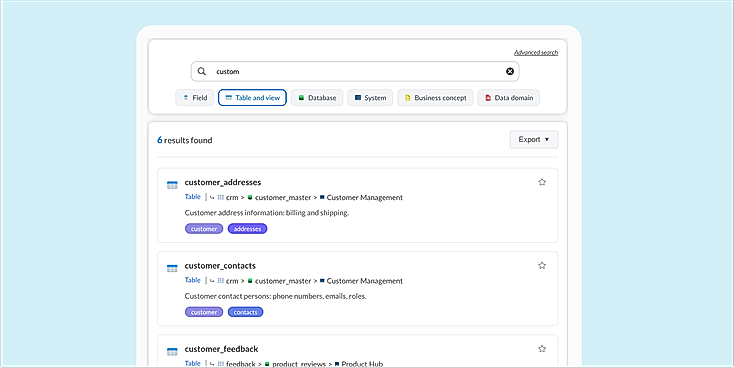
Task: Click into the search field containing custom
Action: coord(355,71)
